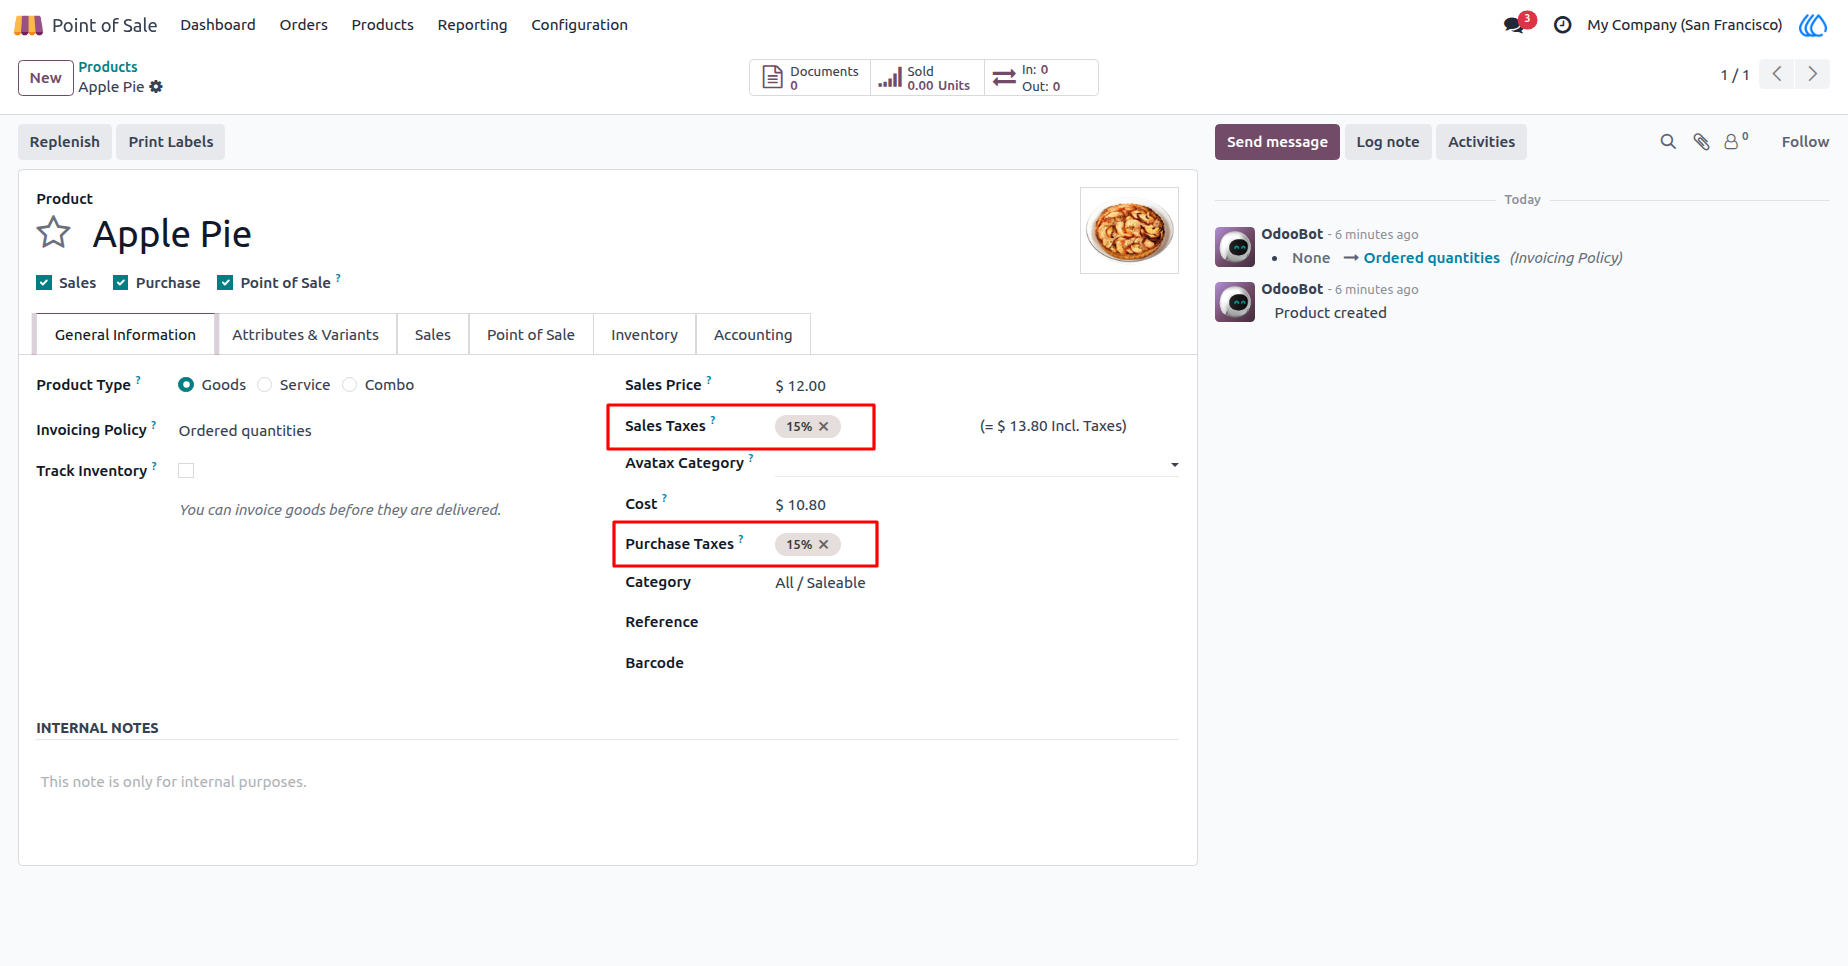Click the Point of Sale app logo
The width and height of the screenshot is (1848, 966).
tap(28, 25)
